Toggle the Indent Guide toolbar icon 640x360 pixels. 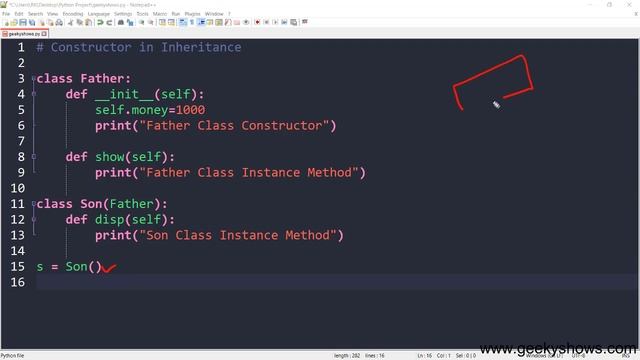coord(201,22)
